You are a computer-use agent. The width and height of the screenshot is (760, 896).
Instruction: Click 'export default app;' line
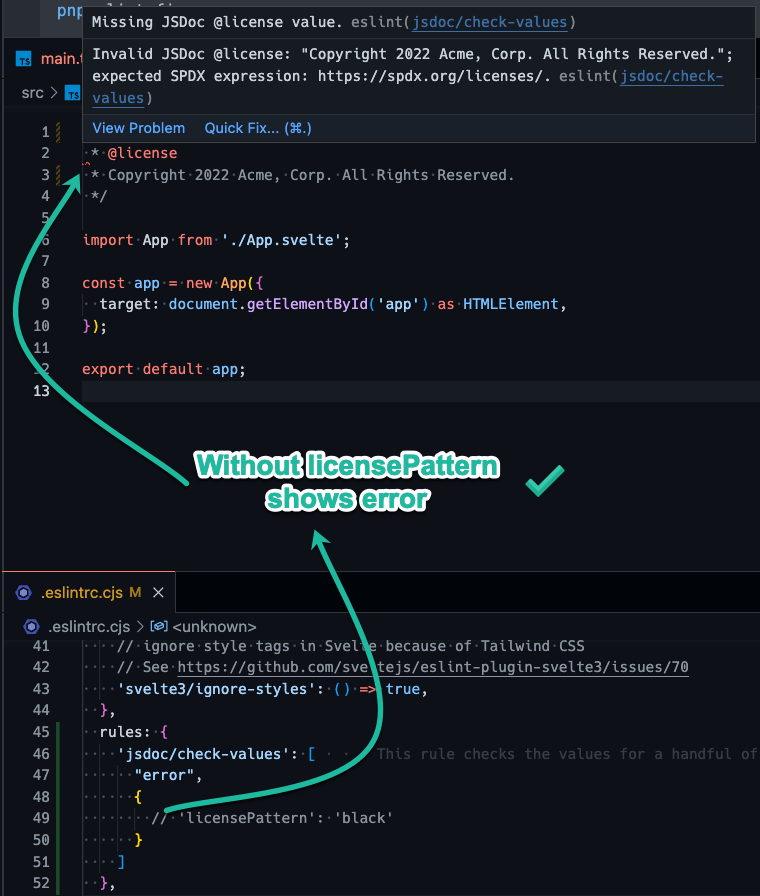(x=163, y=369)
